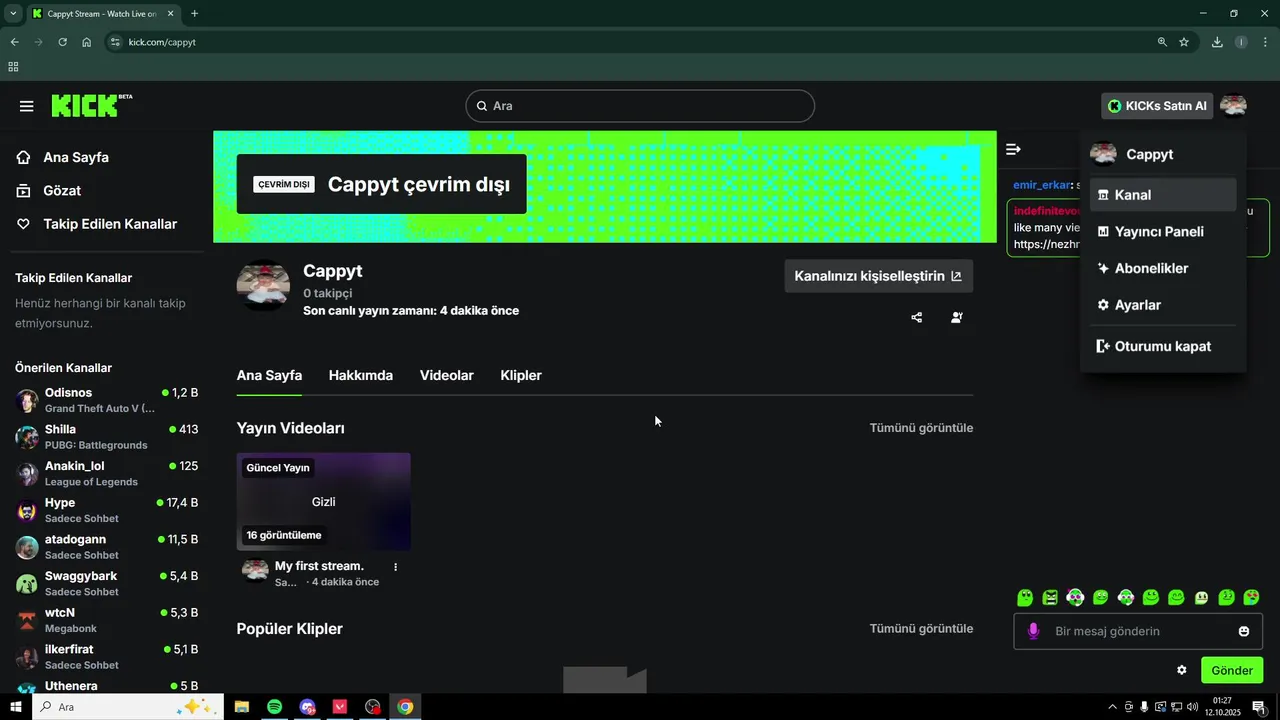The height and width of the screenshot is (720, 1280).
Task: Click the profile avatar in top bar
Action: pyautogui.click(x=1233, y=106)
